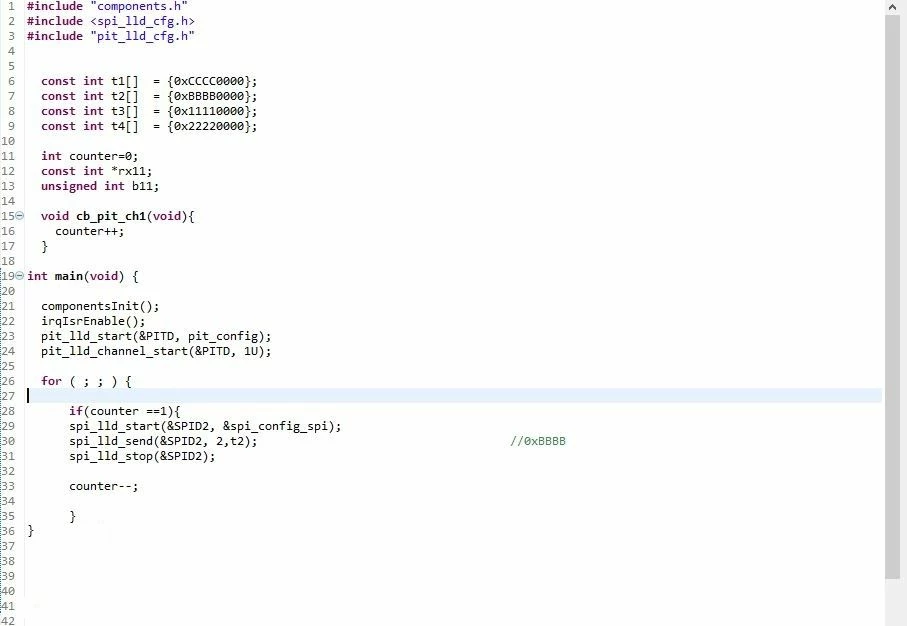This screenshot has width=907, height=626.
Task: Collapse the cb_pit_ch1 function fold marker
Action: 20,216
